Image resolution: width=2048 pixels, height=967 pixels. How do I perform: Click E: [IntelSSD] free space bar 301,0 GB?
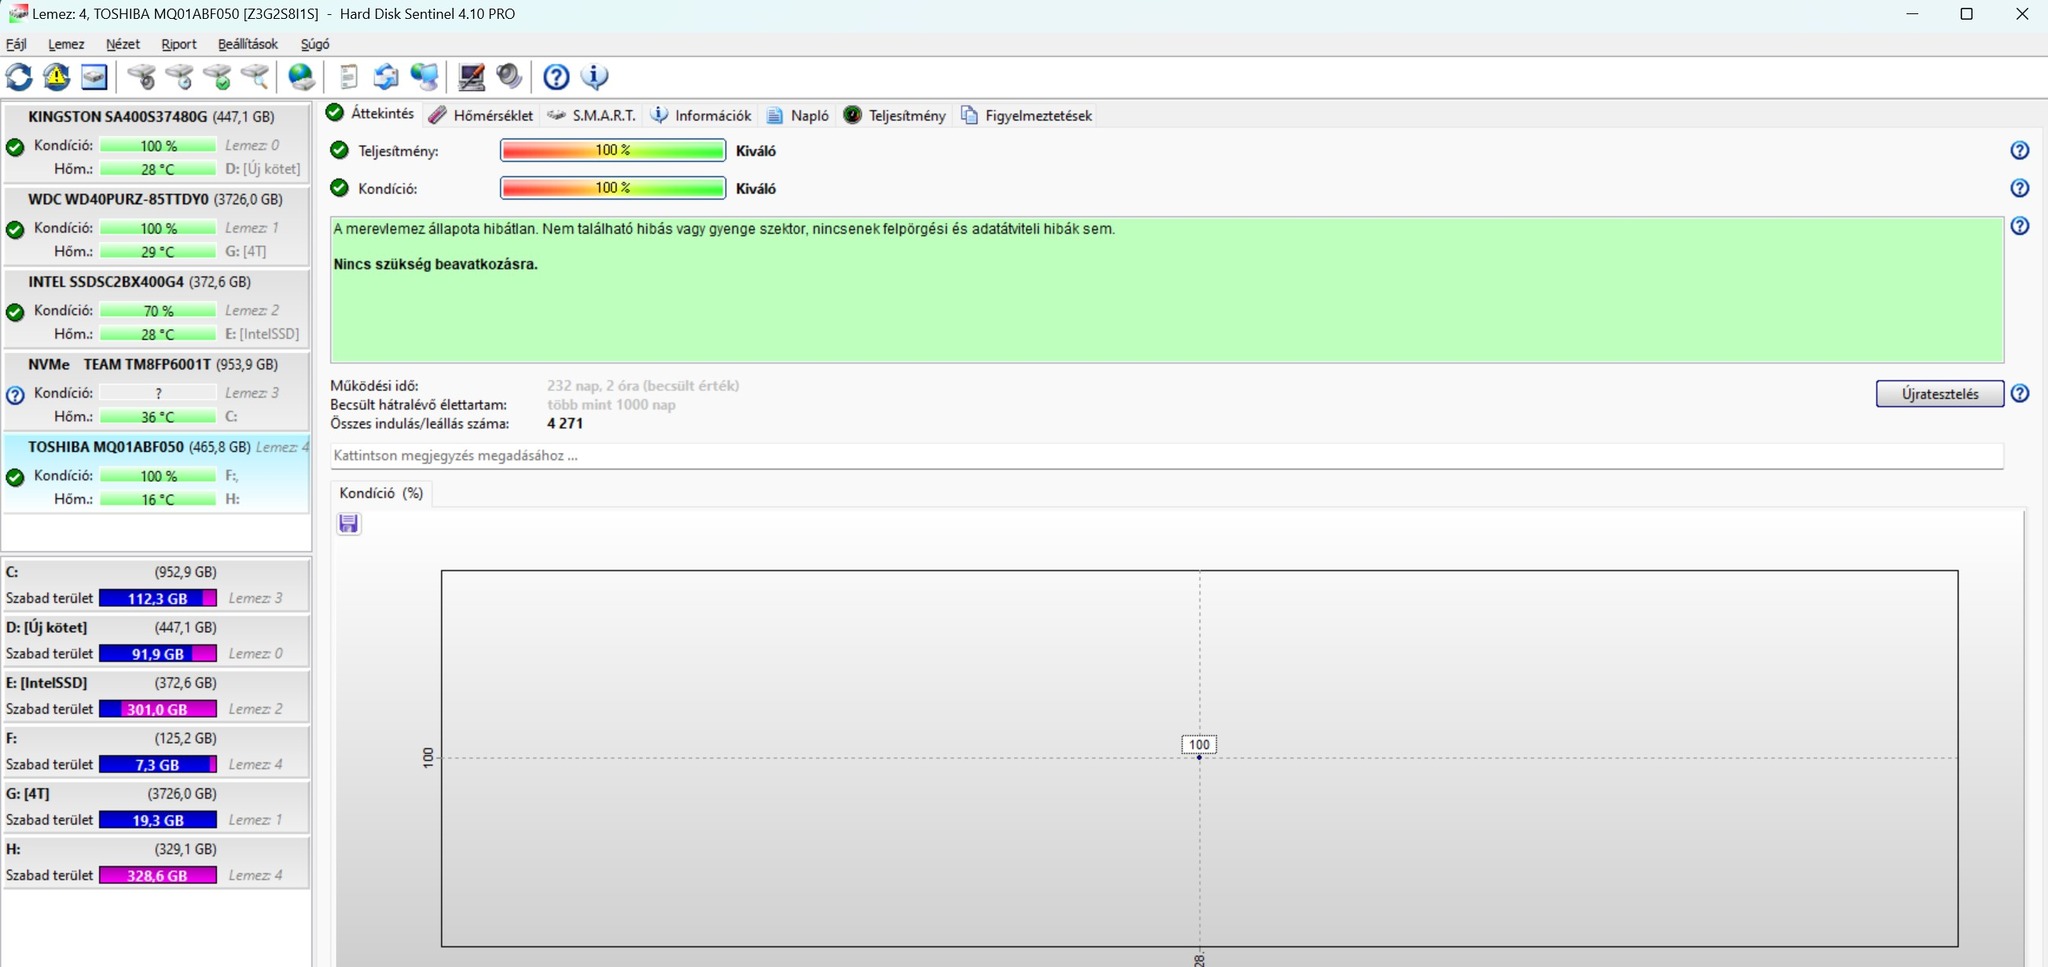(x=158, y=709)
